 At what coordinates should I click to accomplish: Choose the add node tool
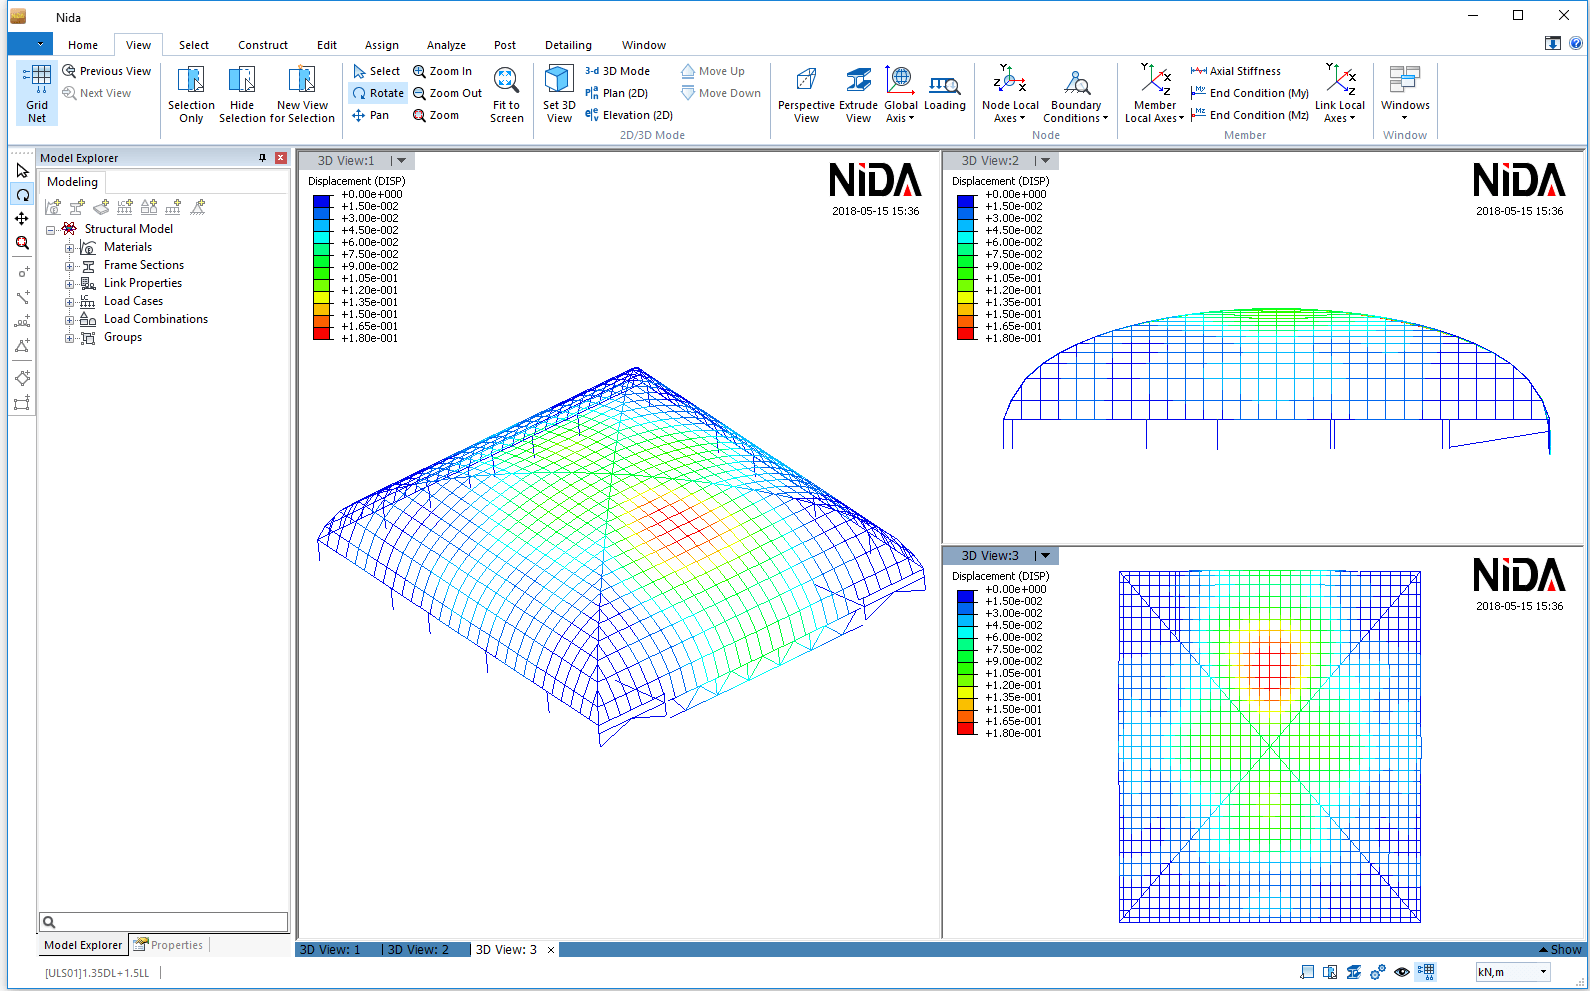(22, 272)
